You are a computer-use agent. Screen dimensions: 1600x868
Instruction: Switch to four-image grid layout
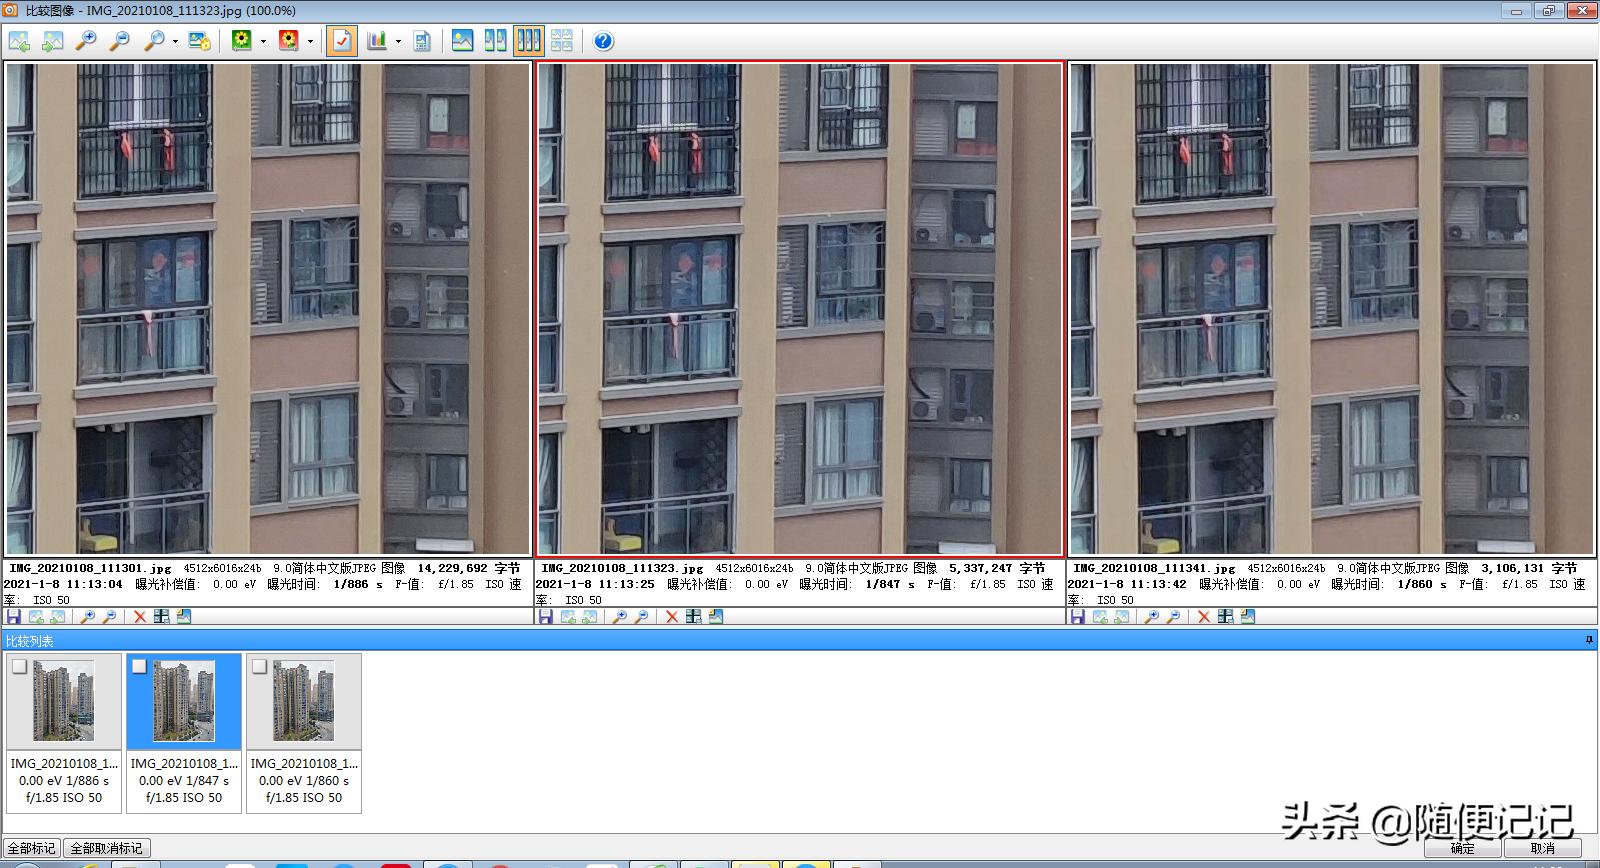[x=562, y=41]
